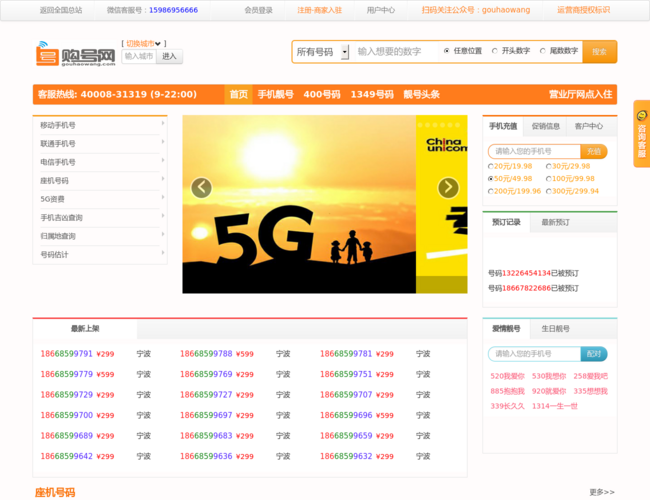650x500 pixels.
Task: Choose the 100元/99.98 recharge amount
Action: click(549, 178)
